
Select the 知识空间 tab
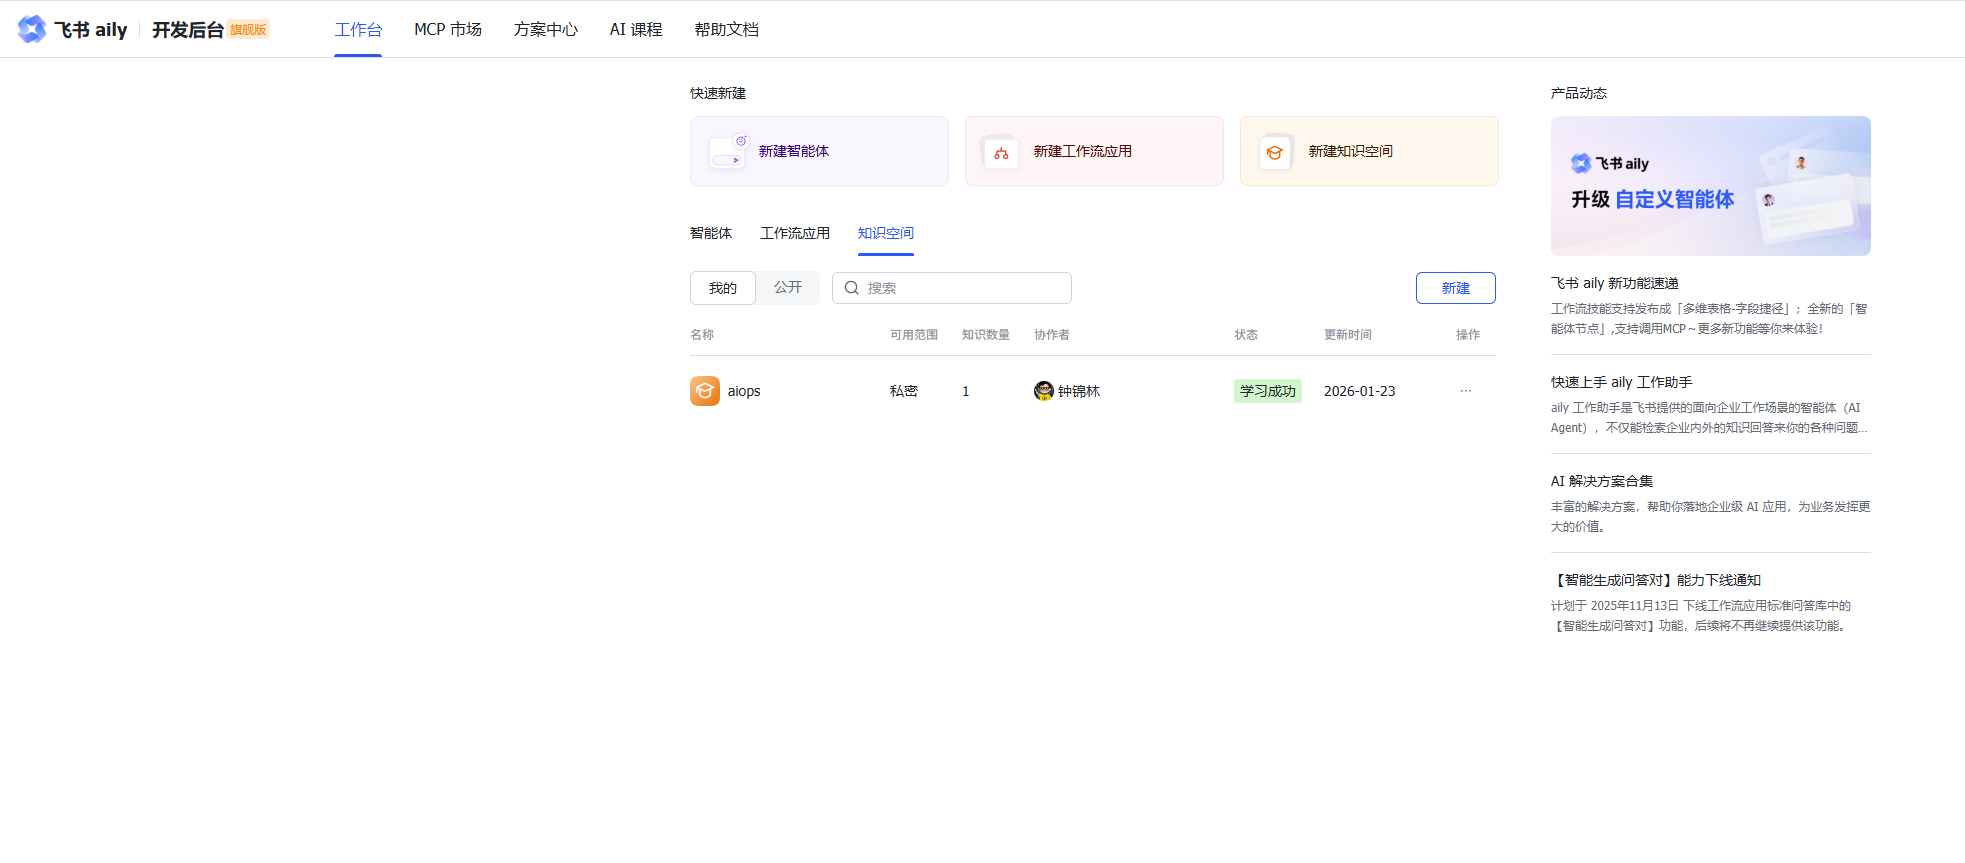click(886, 233)
